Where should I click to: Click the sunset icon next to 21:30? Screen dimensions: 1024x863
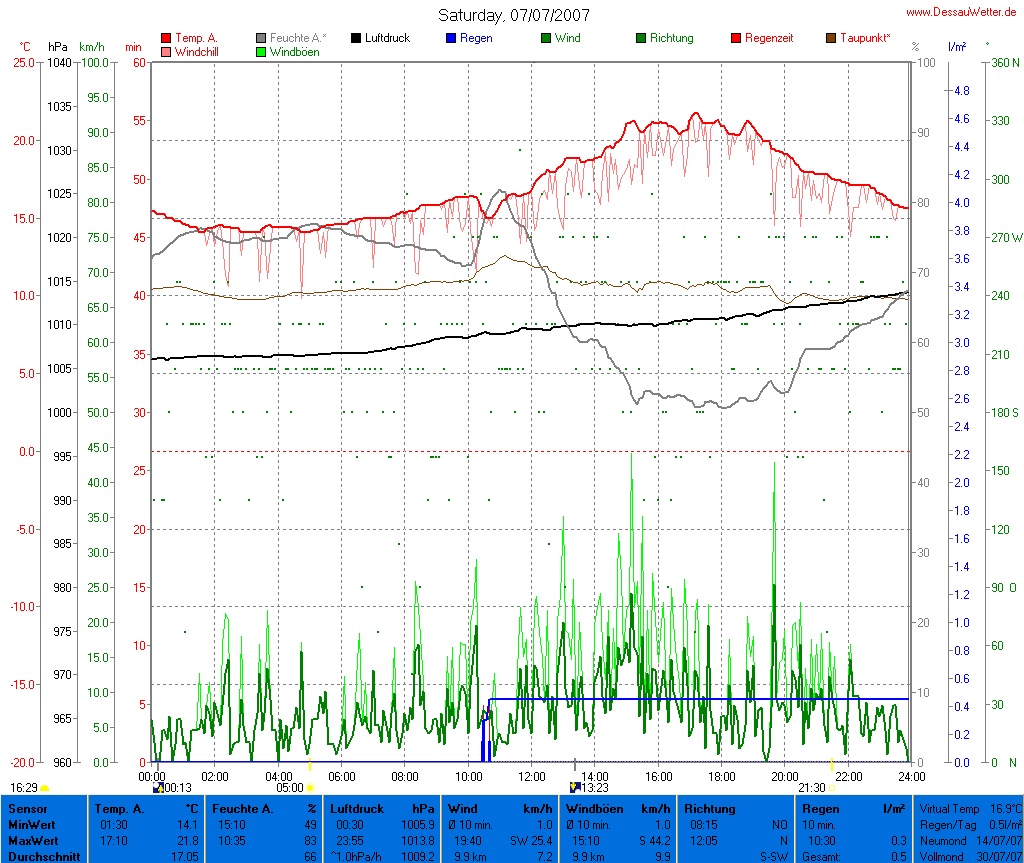[x=833, y=788]
